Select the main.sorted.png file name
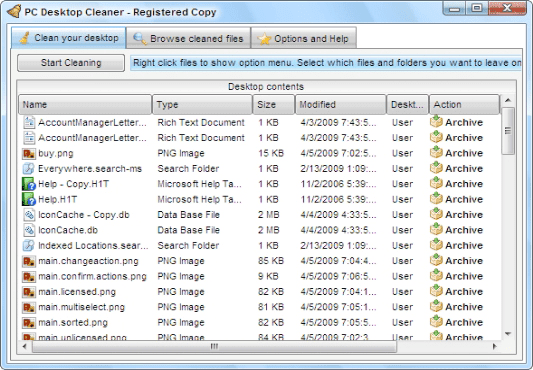The height and width of the screenshot is (370, 533). pyautogui.click(x=73, y=322)
